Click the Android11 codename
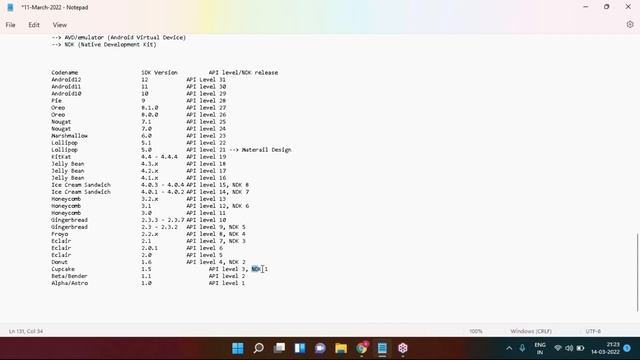Viewport: 640px width, 360px height. point(66,87)
